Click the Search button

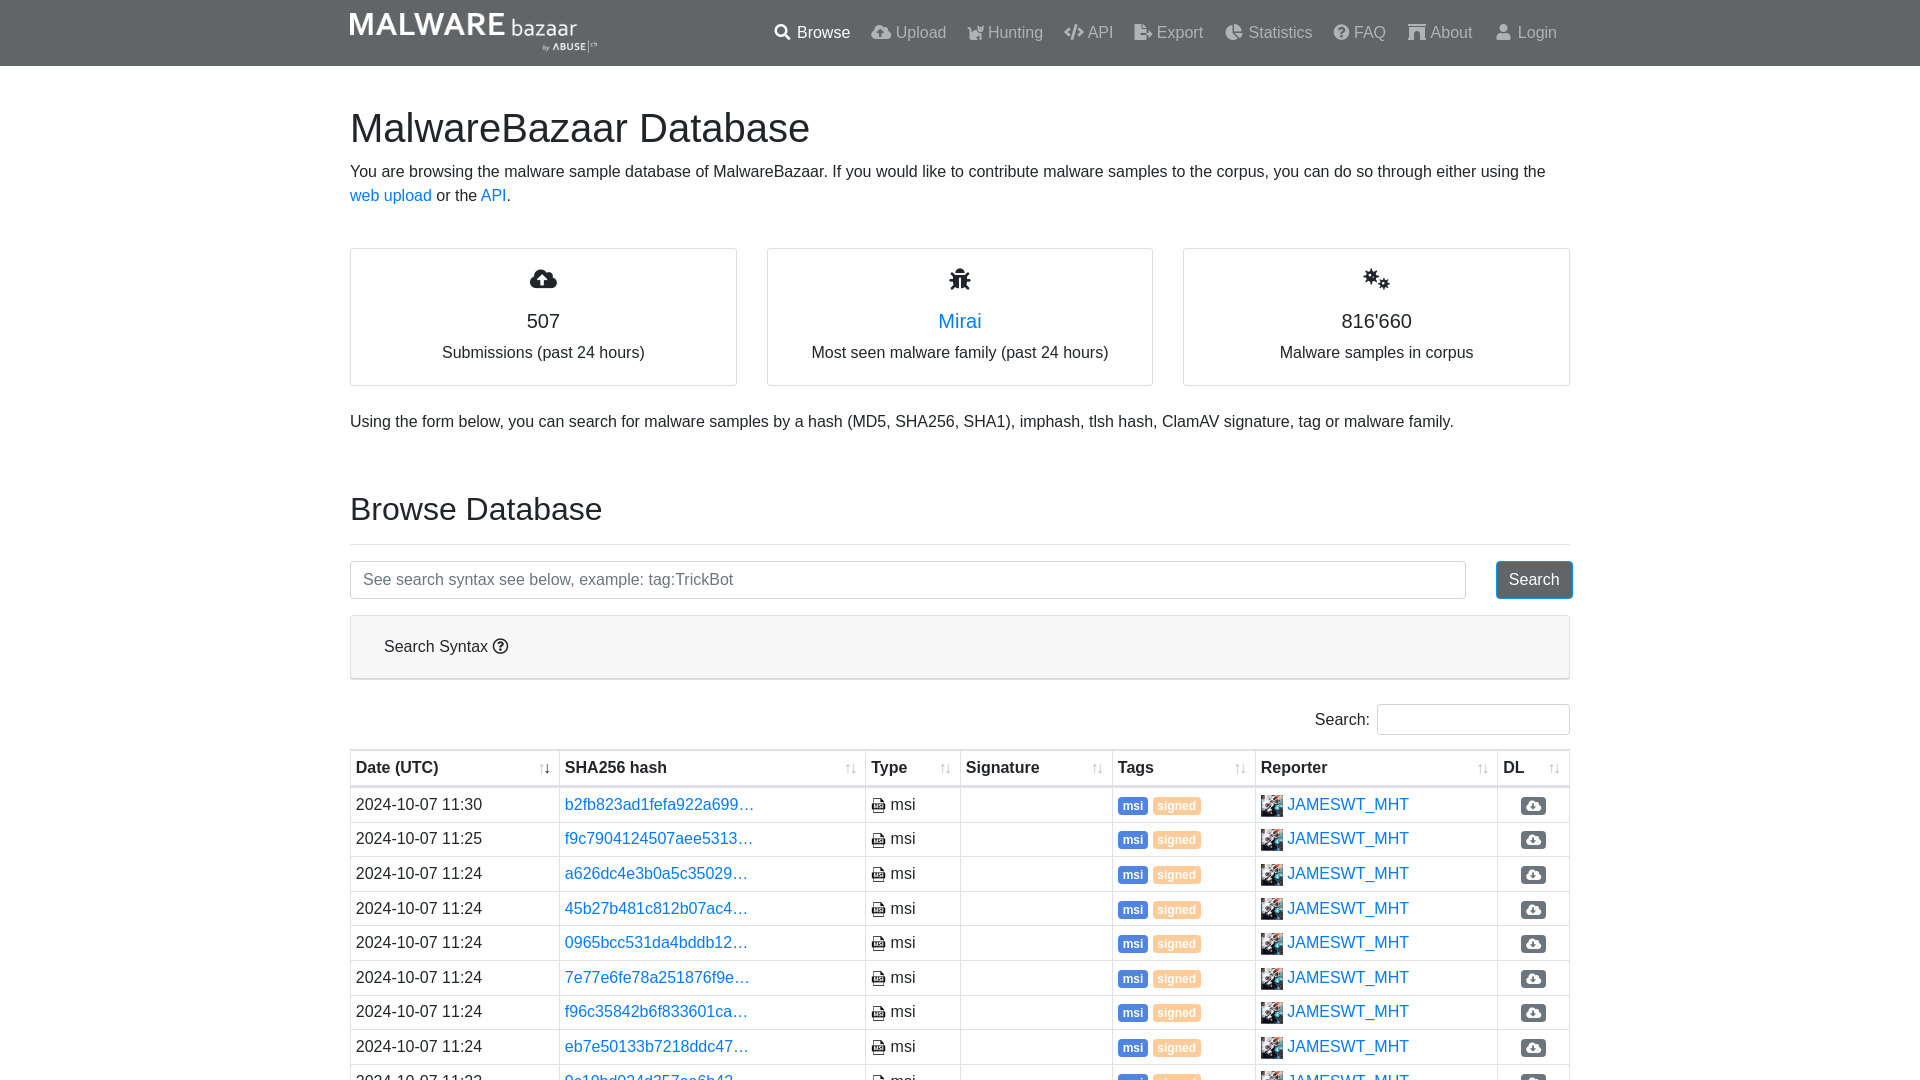1534,579
